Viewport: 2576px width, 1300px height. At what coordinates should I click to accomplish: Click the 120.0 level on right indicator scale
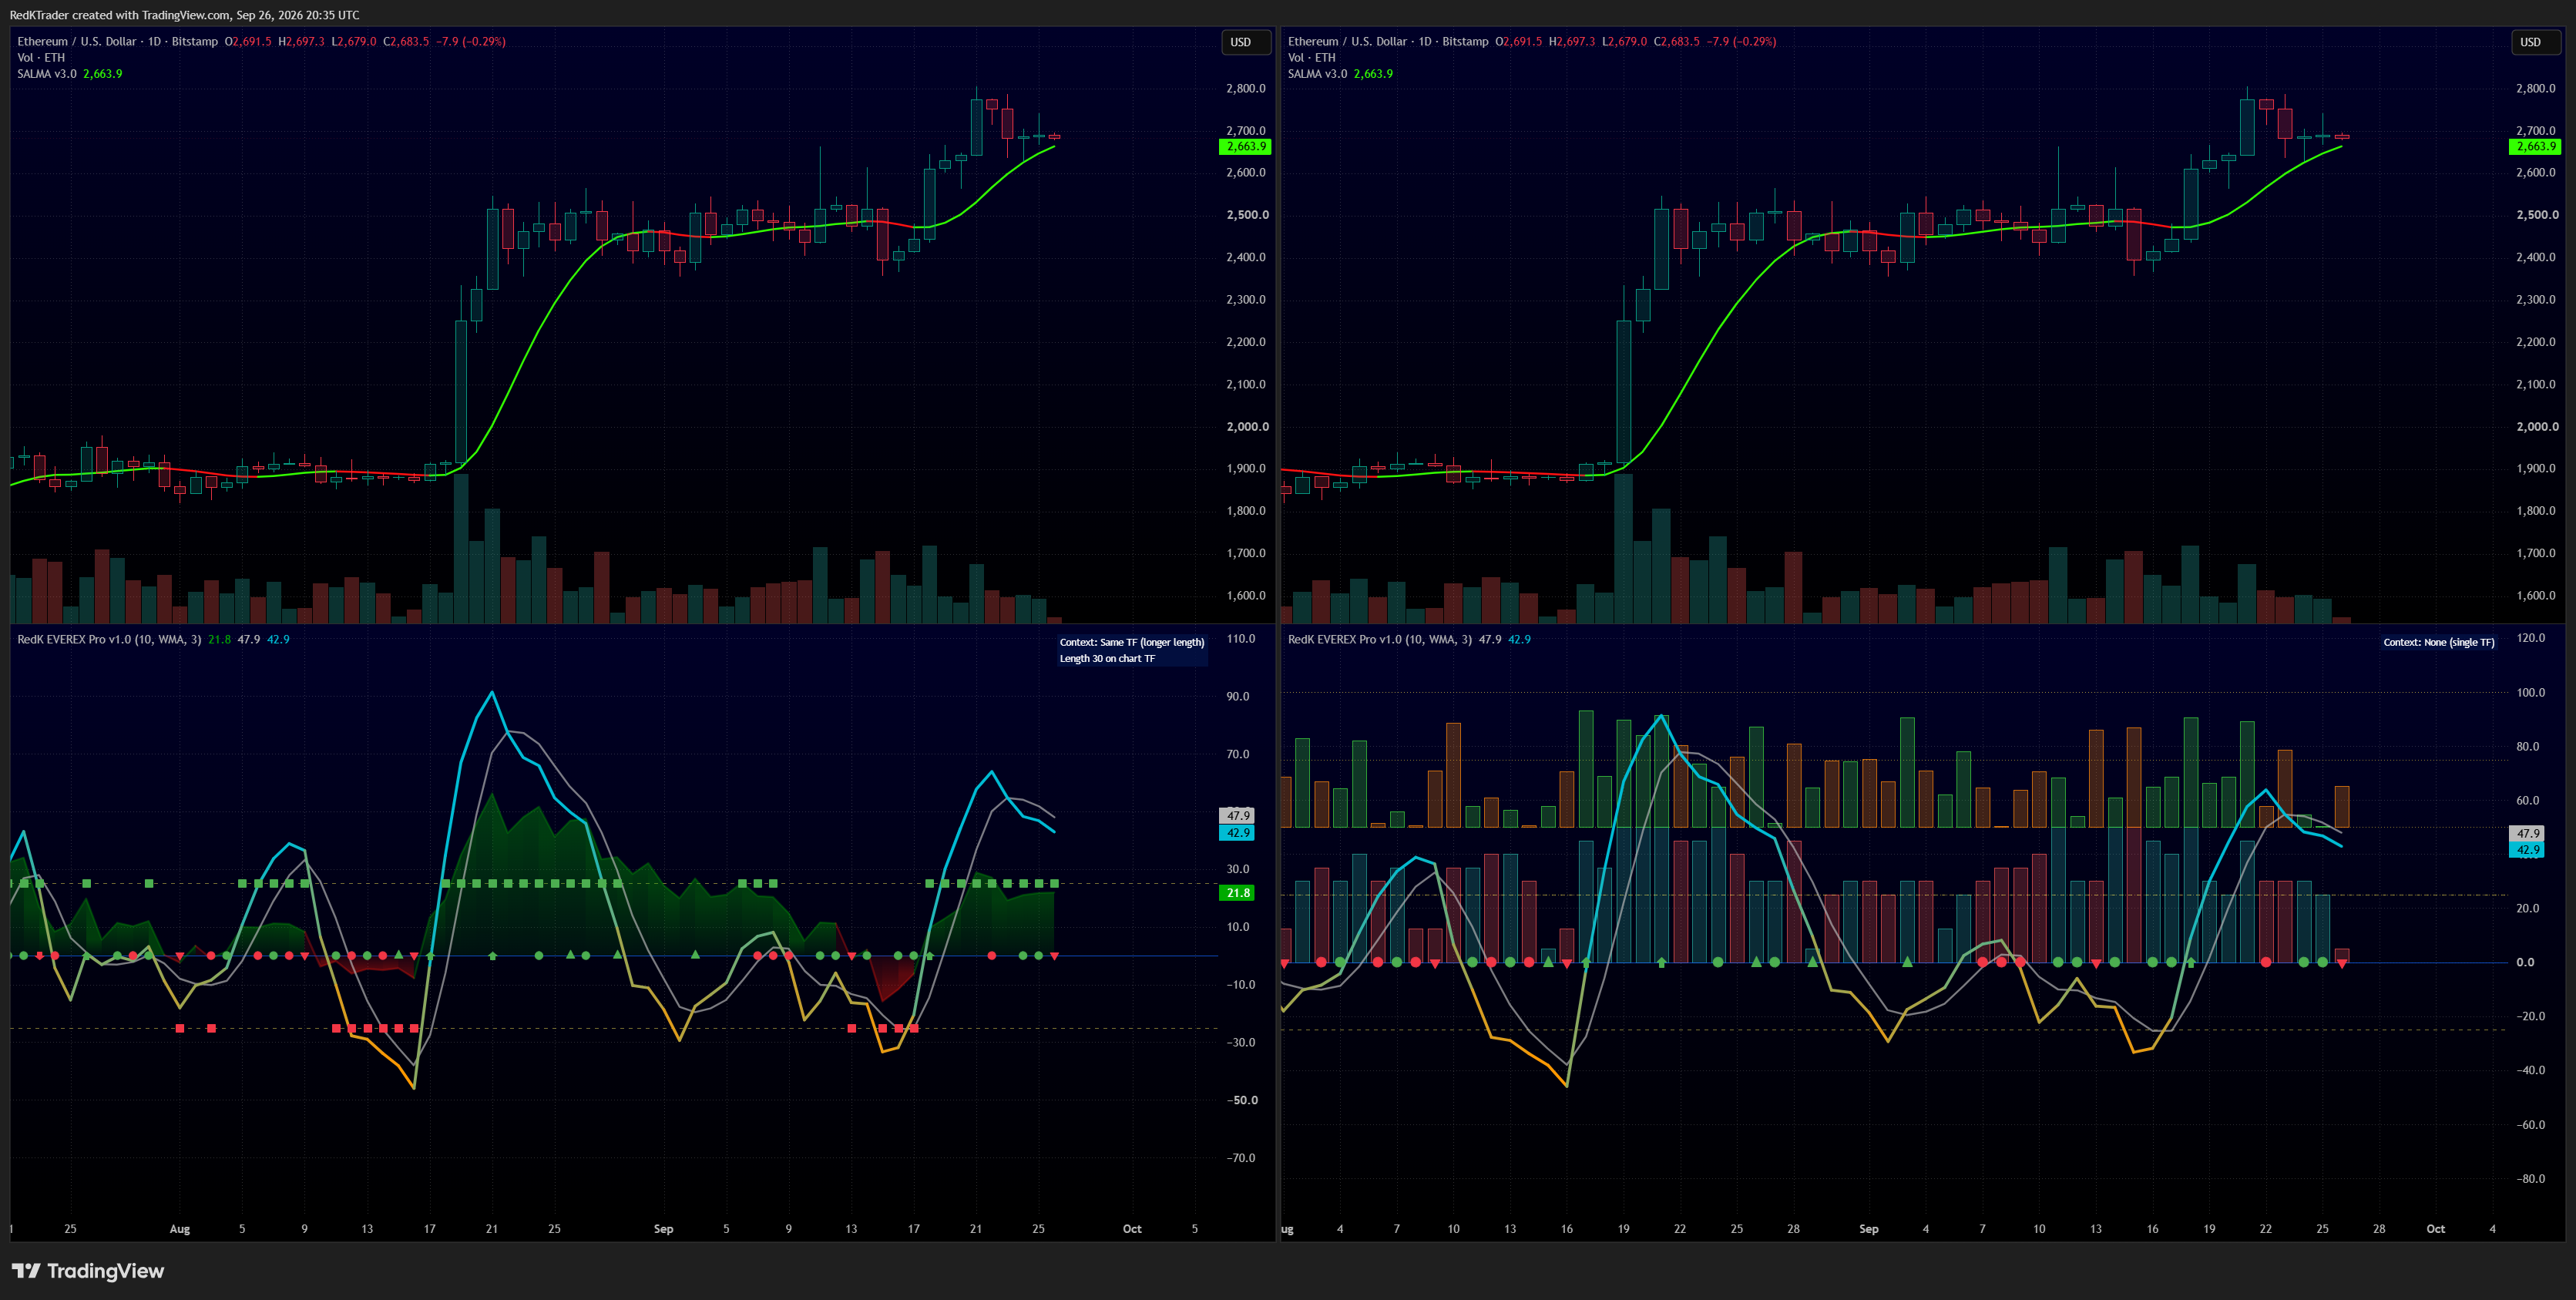pyautogui.click(x=2531, y=638)
